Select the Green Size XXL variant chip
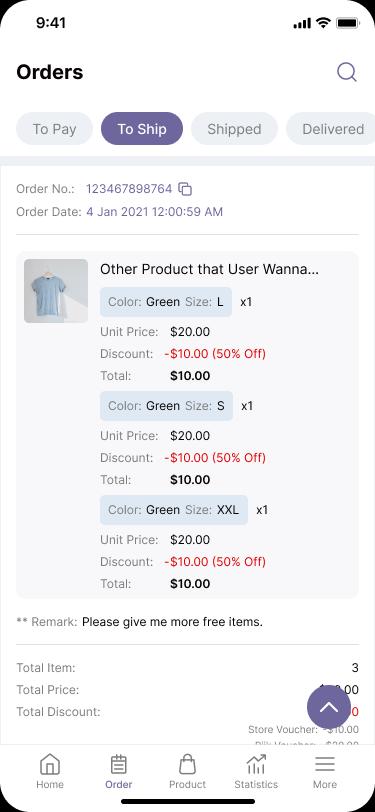Screen dimensions: 375x812 pos(174,510)
